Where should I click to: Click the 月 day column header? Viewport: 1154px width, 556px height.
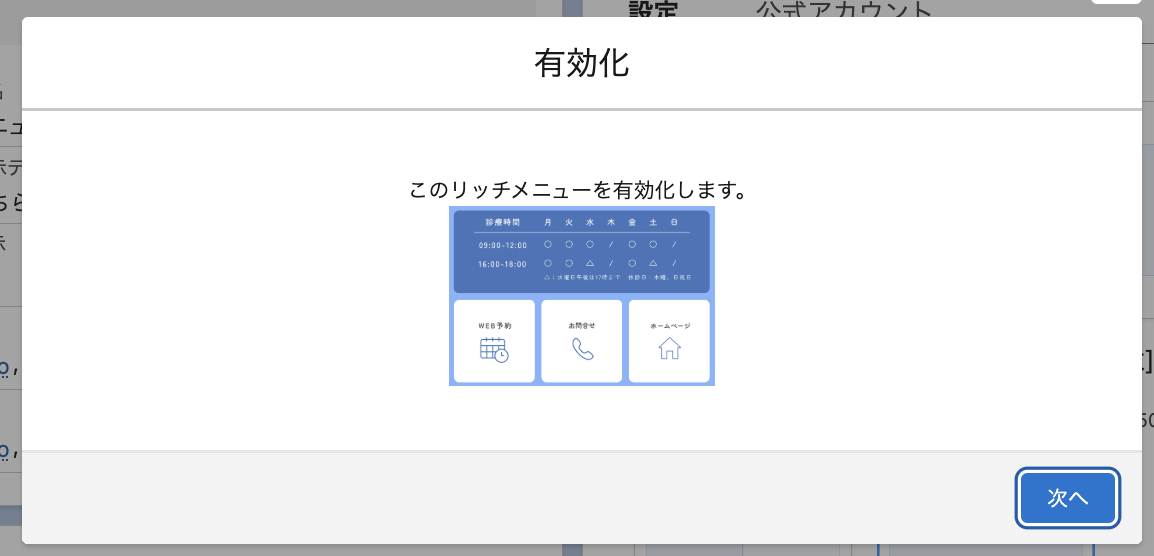pos(548,222)
